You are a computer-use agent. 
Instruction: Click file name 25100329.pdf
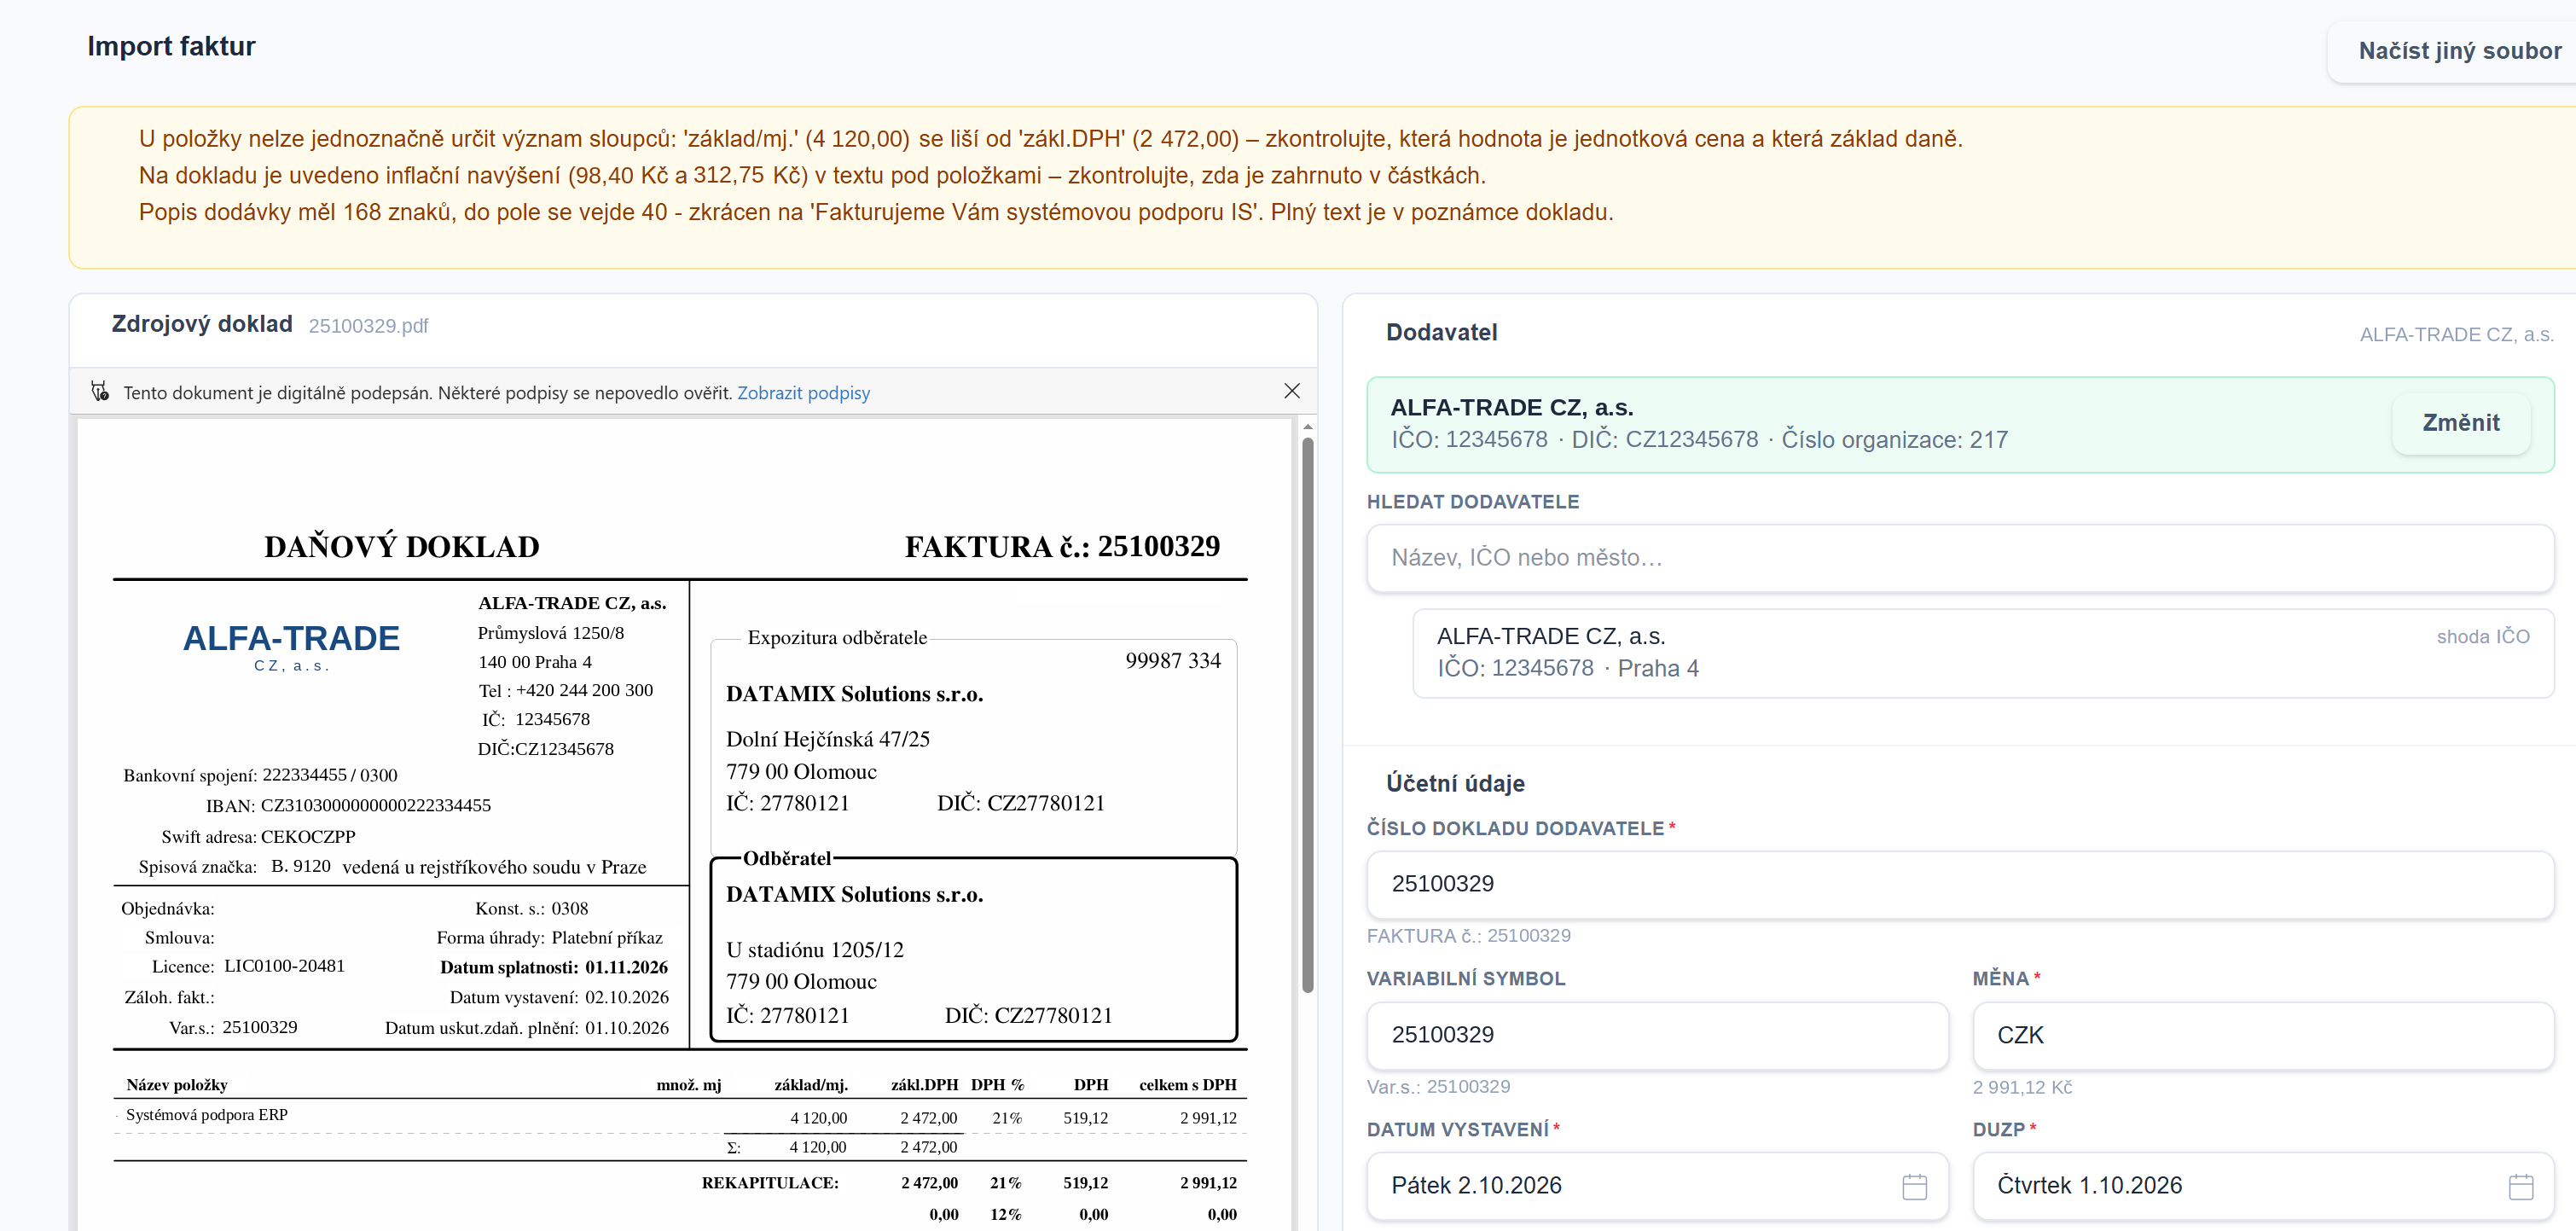click(368, 326)
